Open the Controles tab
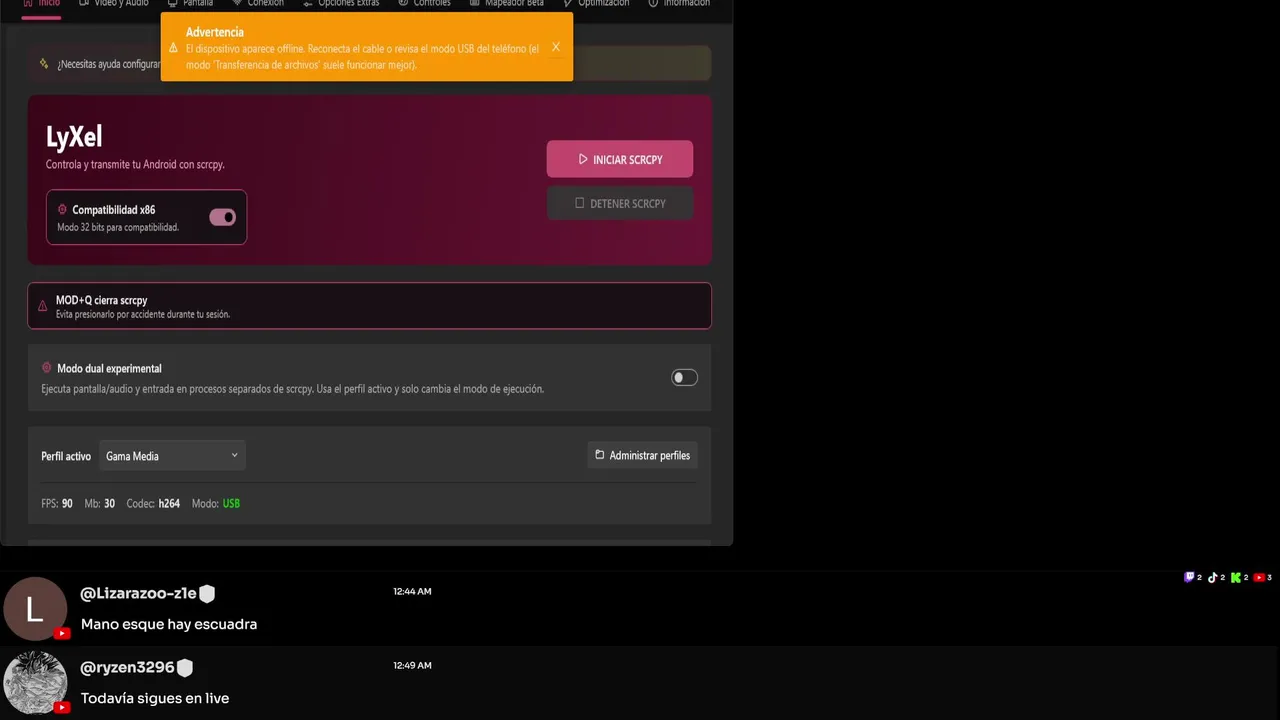The width and height of the screenshot is (1280, 720). 424,4
